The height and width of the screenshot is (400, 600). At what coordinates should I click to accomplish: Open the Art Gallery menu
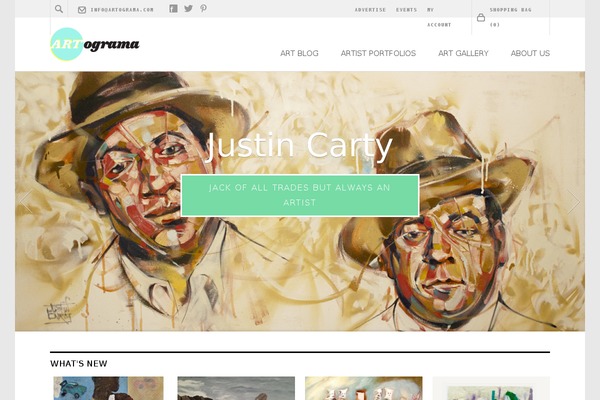pyautogui.click(x=463, y=53)
